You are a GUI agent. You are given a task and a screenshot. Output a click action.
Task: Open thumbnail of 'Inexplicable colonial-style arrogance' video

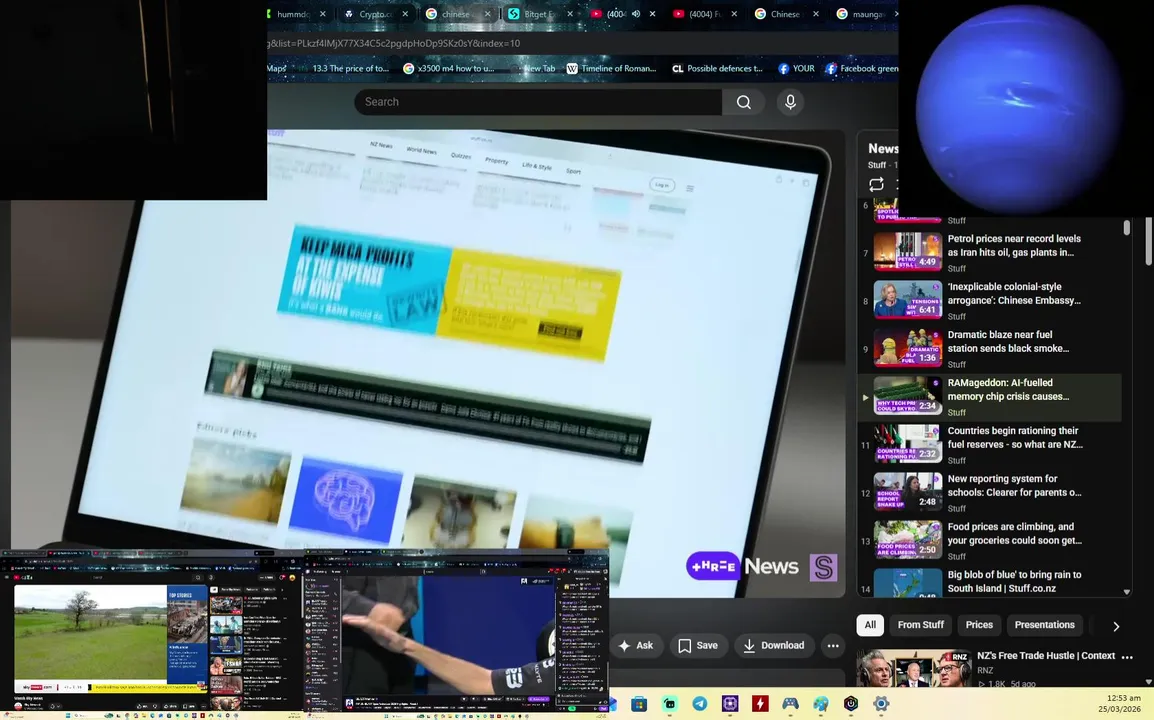click(907, 300)
